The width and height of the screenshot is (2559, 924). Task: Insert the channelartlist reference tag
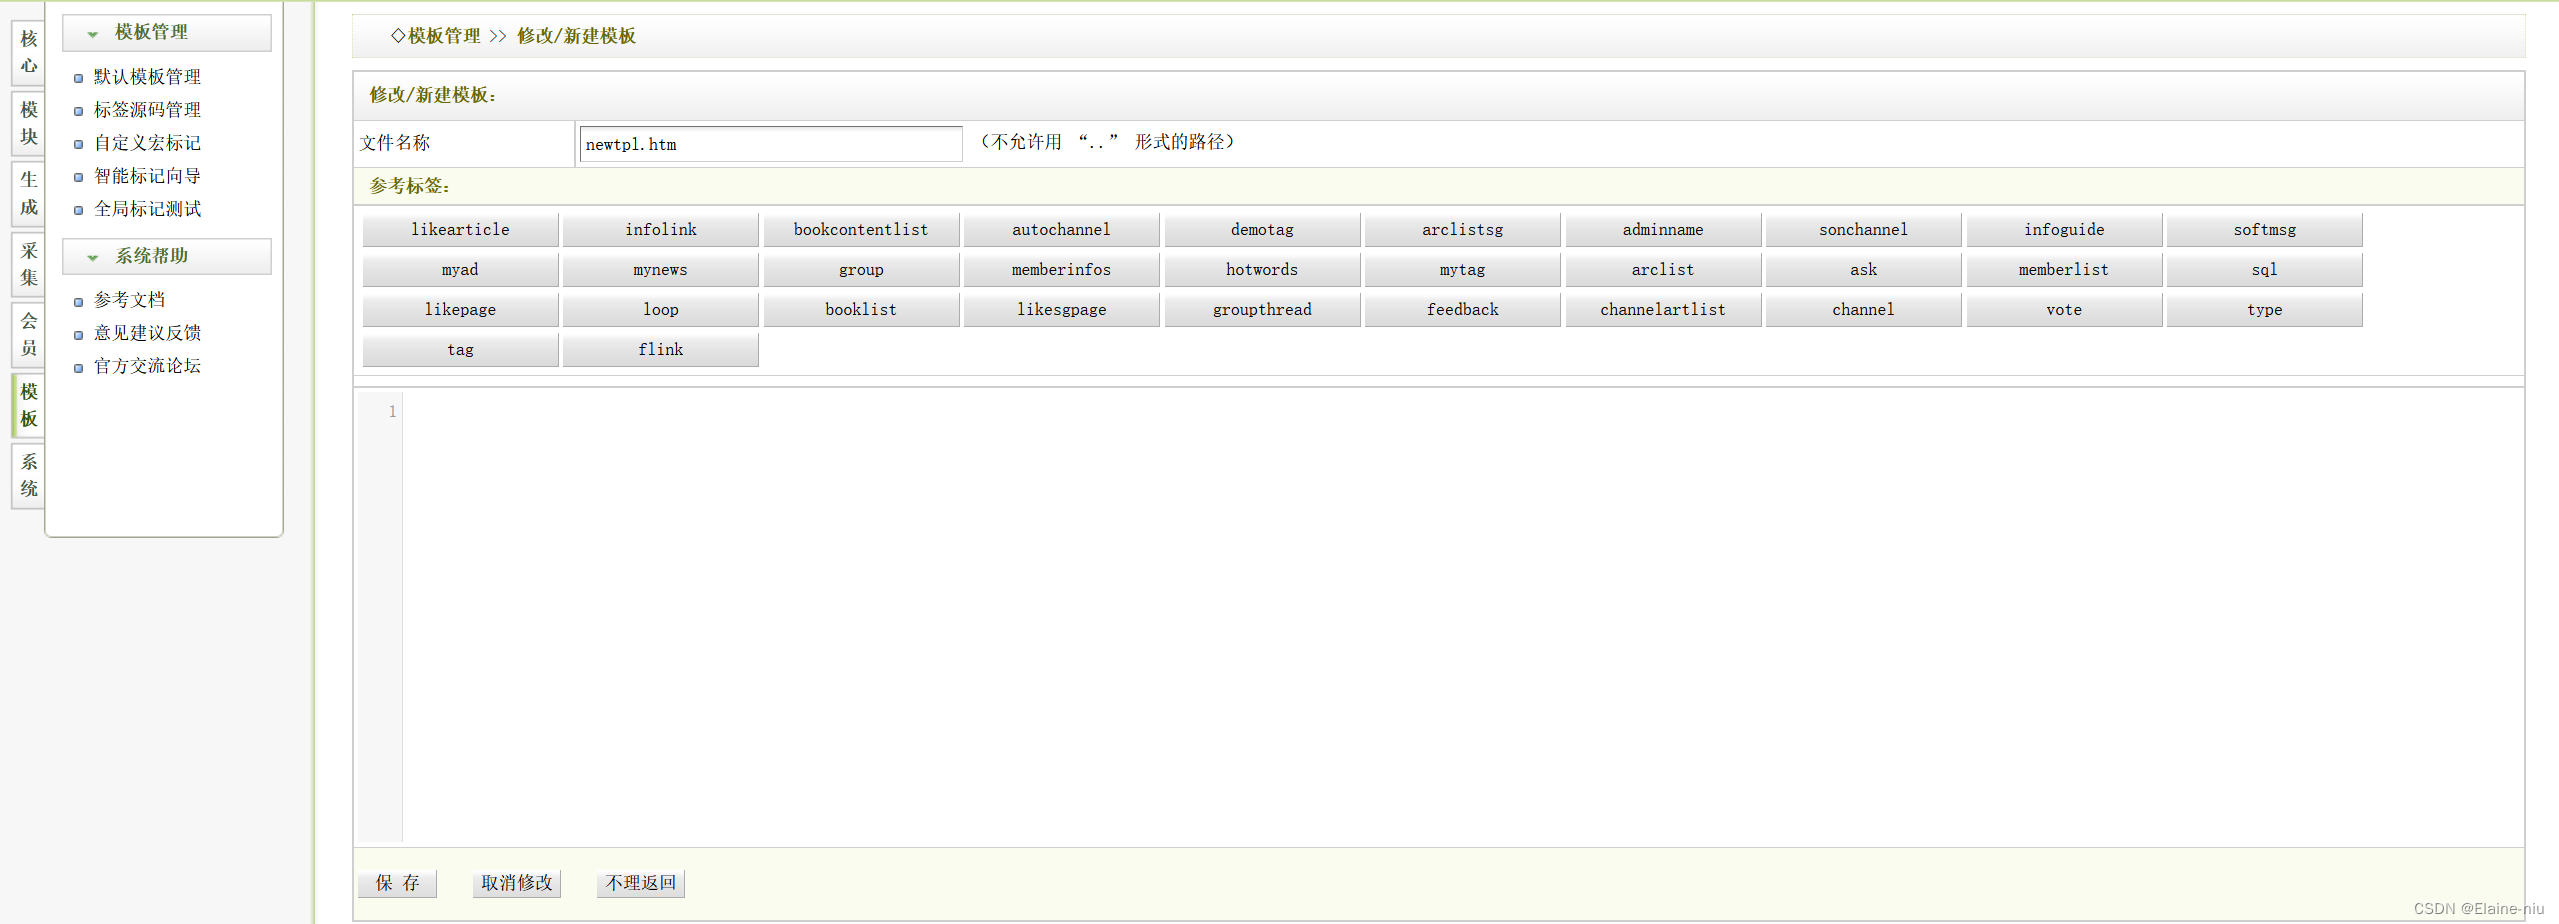pos(1663,310)
